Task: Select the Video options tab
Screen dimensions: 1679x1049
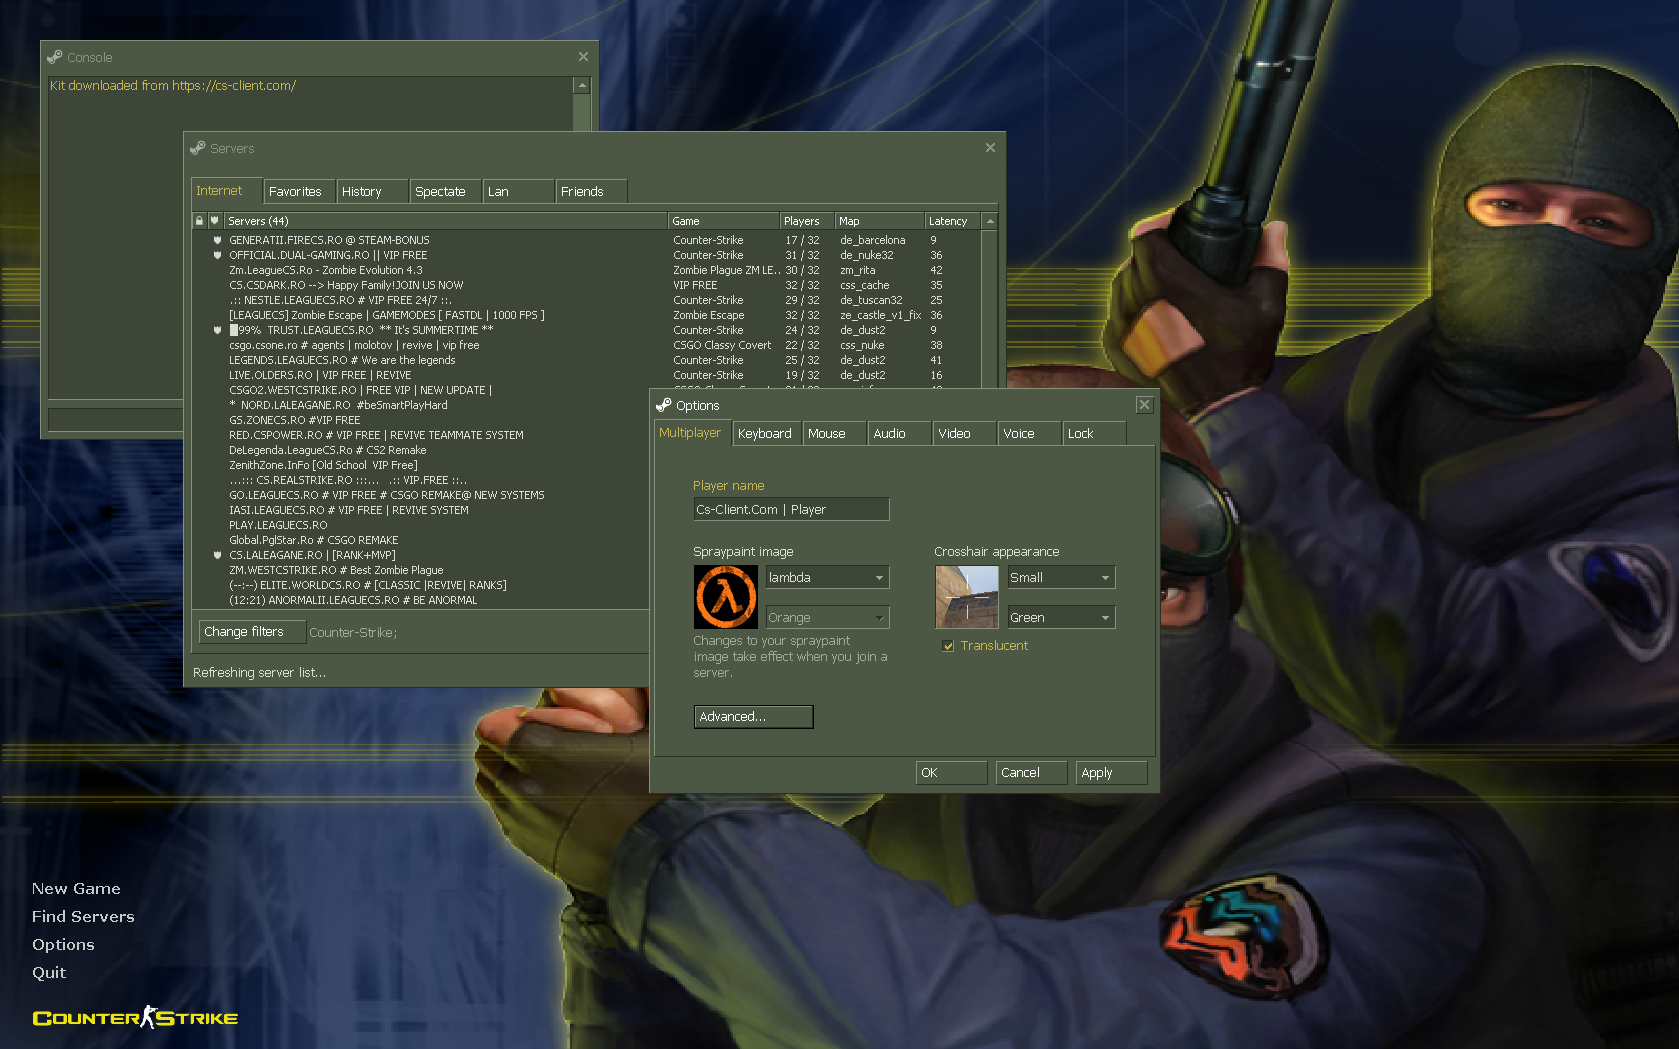Action: tap(955, 434)
